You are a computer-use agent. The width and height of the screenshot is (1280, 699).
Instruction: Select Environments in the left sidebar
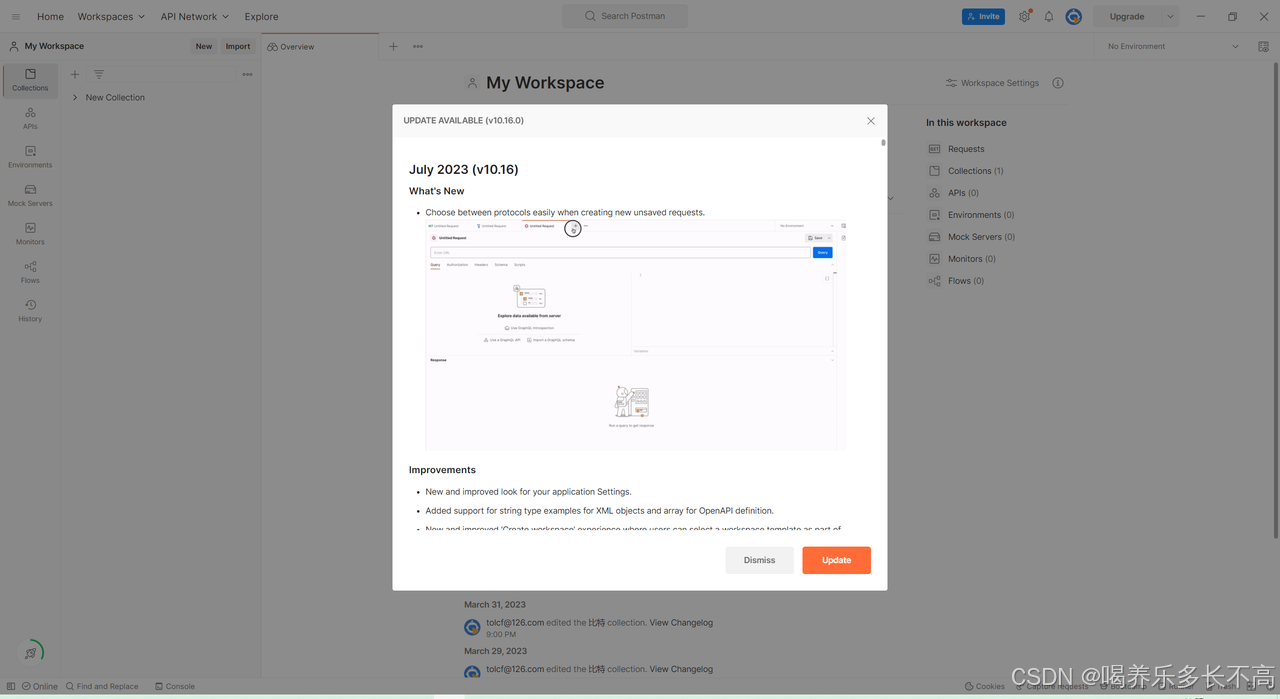pos(30,157)
